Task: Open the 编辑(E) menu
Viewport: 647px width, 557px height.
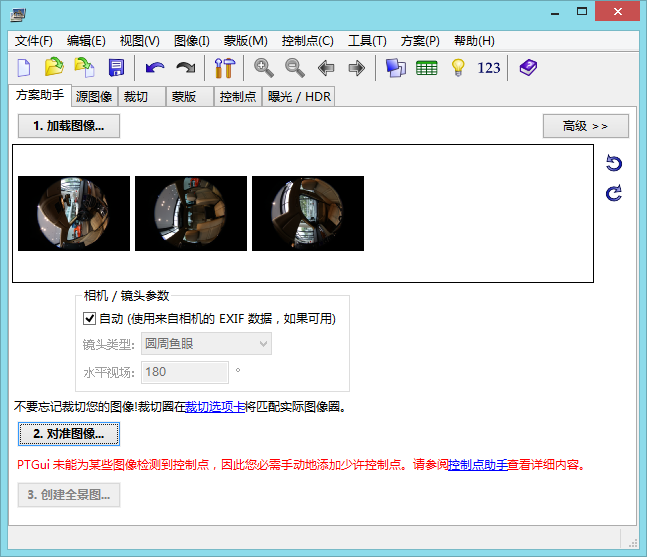Action: (x=86, y=41)
